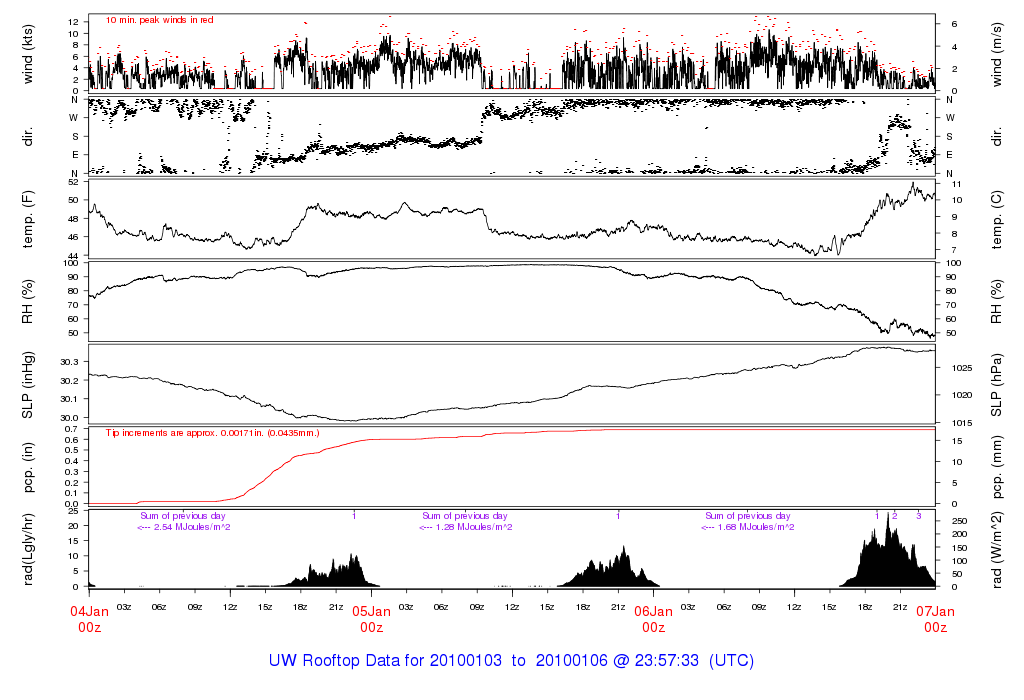Screen dimensions: 1024x700
Task: Select the '05Jan 00z' date label
Action: 372,619
